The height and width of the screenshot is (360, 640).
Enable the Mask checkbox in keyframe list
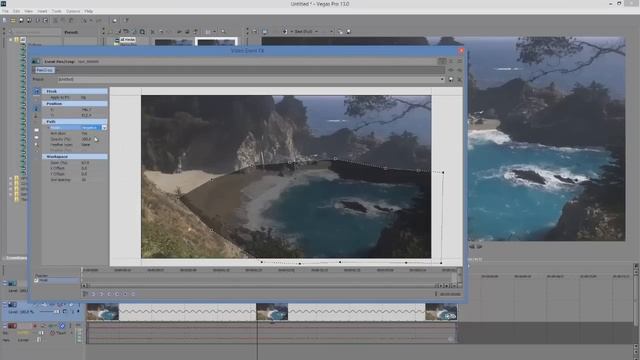36,280
